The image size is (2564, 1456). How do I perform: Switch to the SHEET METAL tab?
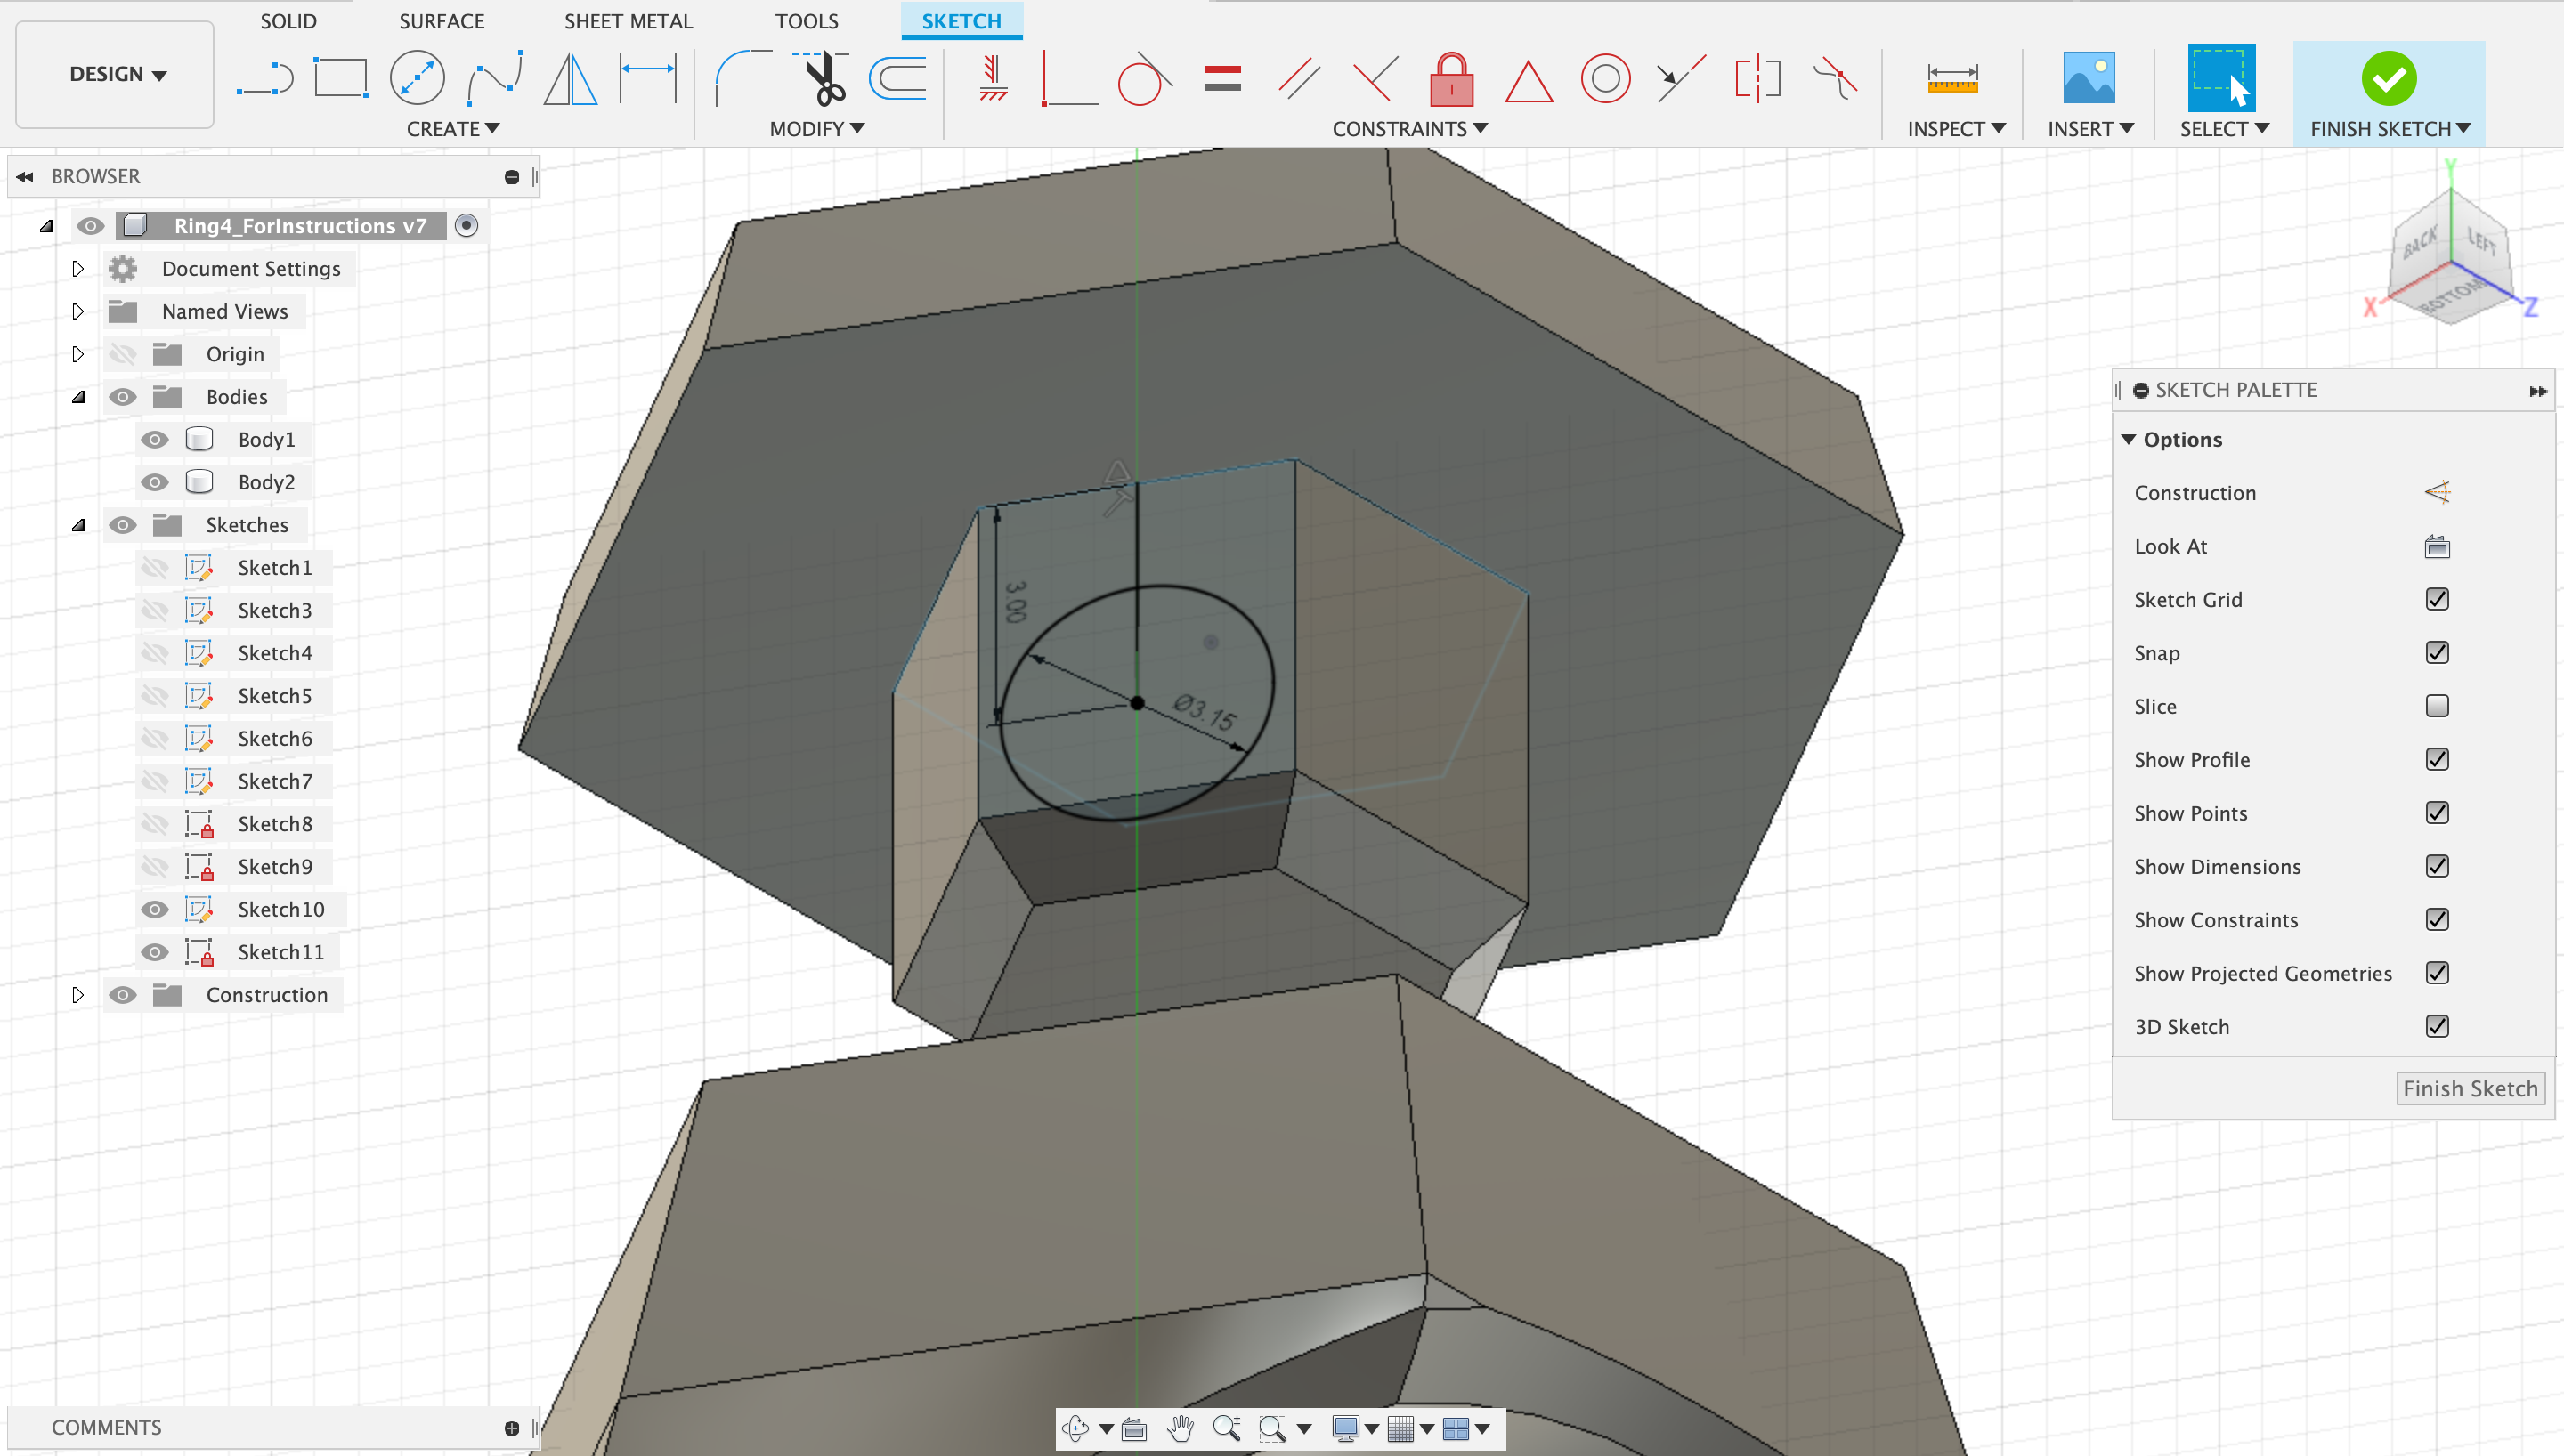[627, 21]
